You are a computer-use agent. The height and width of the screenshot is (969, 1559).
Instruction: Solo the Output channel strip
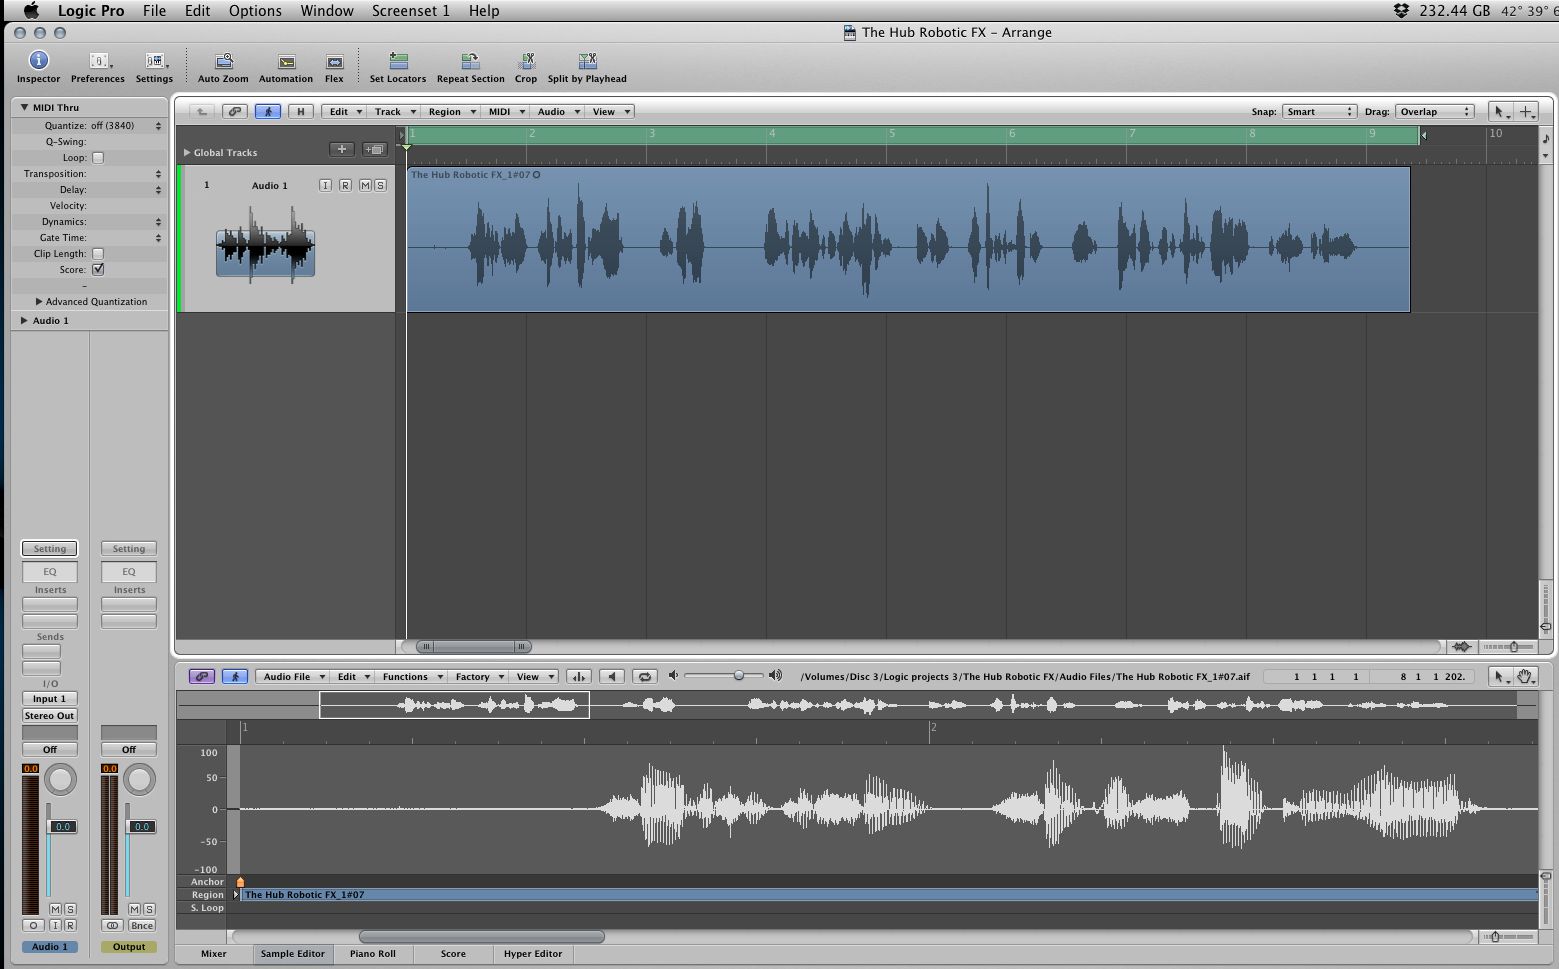(149, 909)
